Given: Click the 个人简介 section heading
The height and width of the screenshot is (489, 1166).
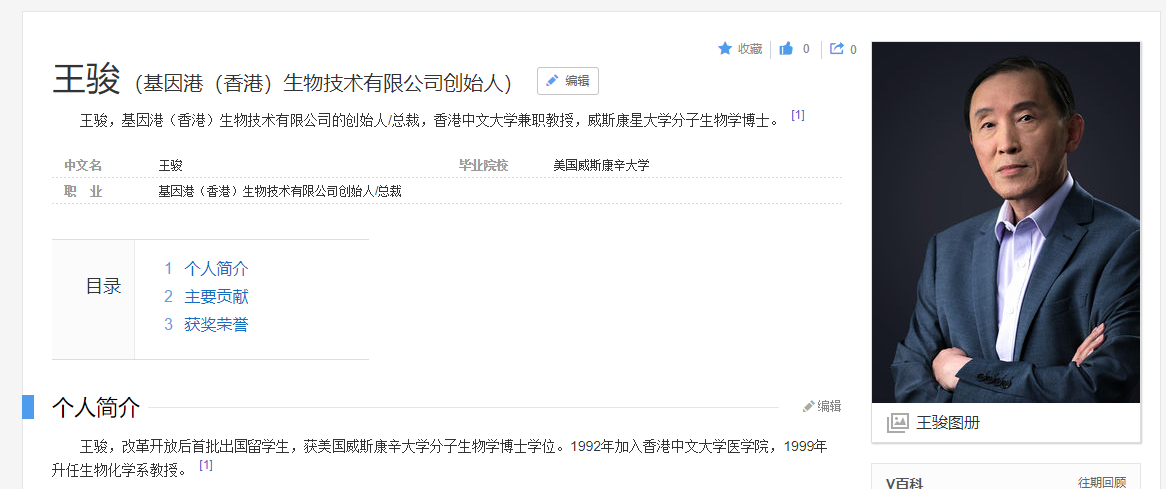Looking at the screenshot, I should pyautogui.click(x=96, y=407).
